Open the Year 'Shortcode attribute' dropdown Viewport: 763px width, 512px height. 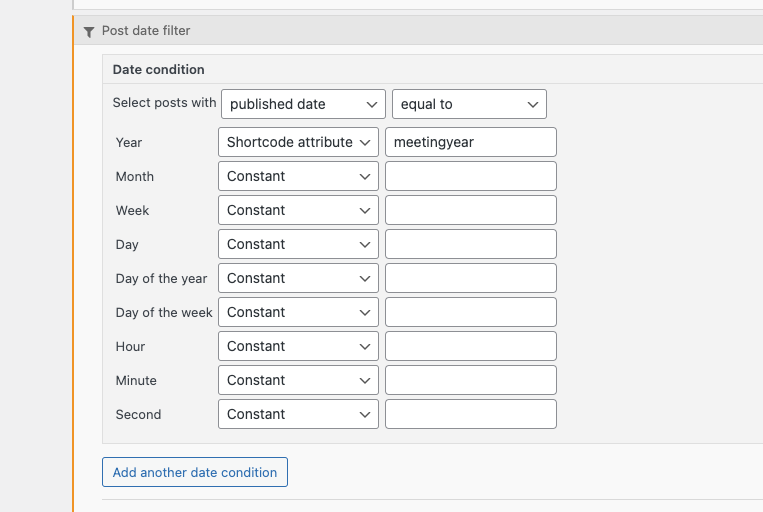tap(298, 142)
